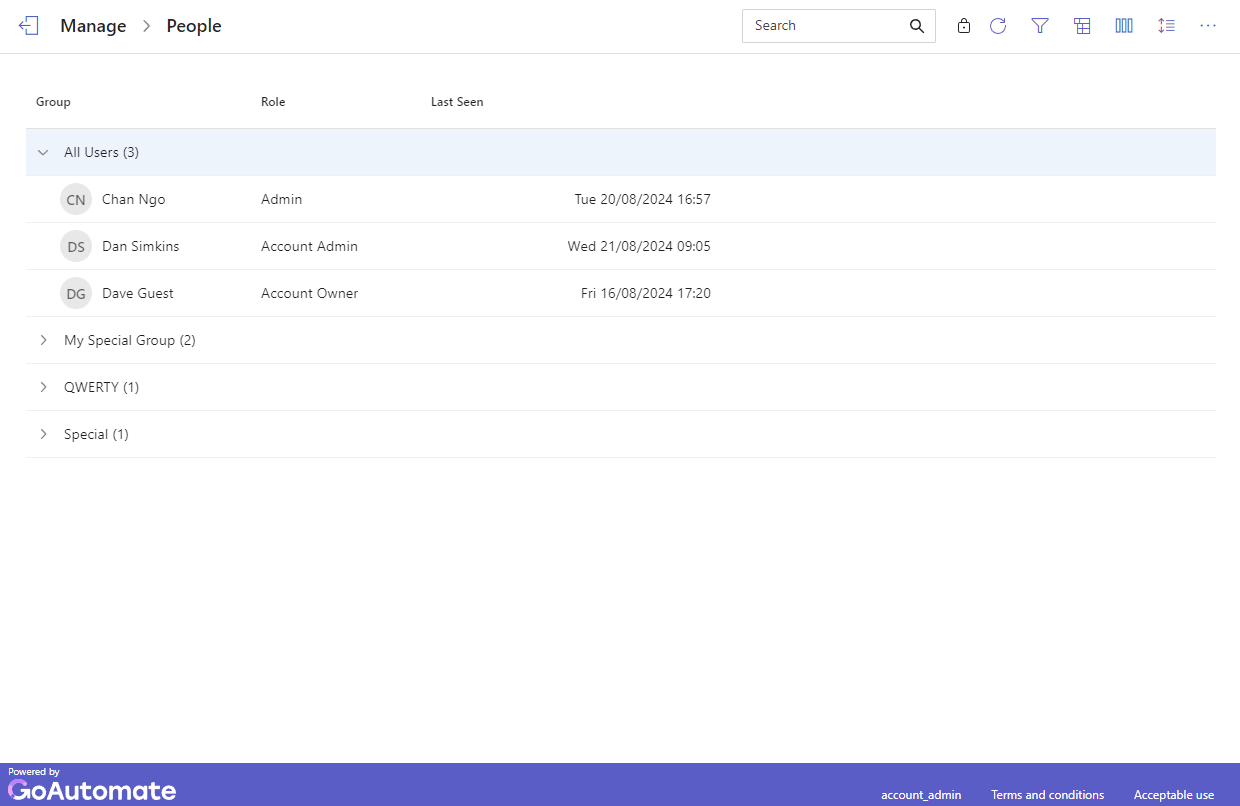
Task: Click the QWERTY (1) label
Action: [x=101, y=387]
